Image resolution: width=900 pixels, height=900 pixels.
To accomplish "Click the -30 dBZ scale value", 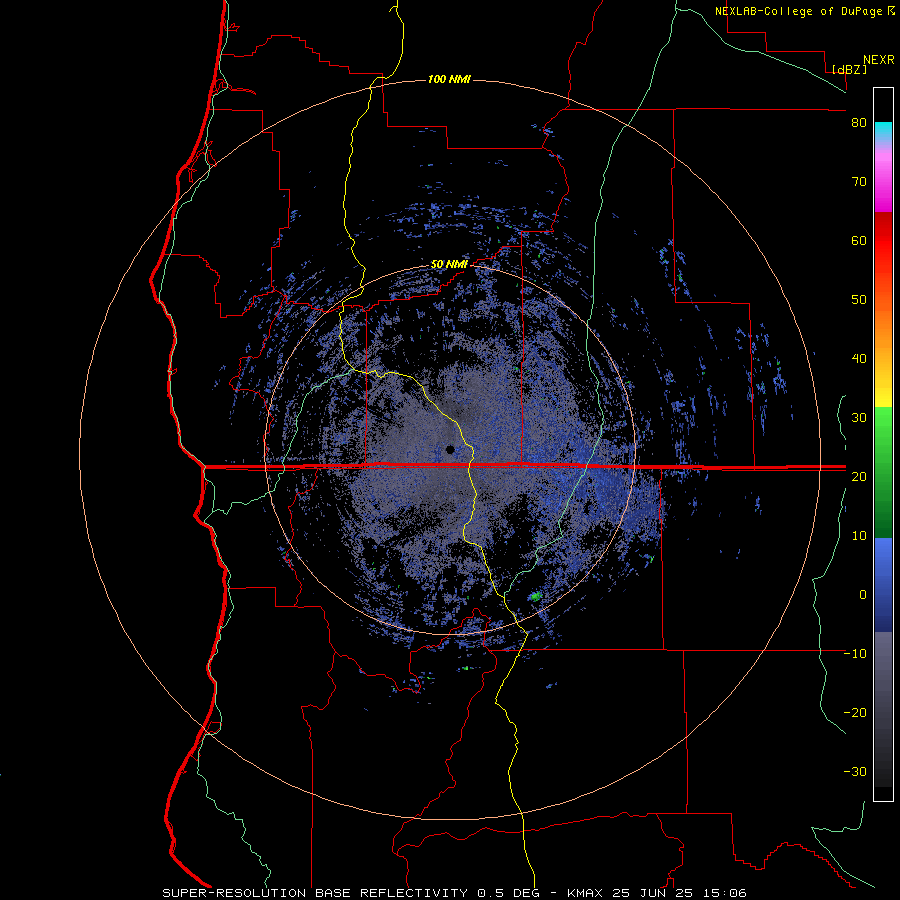I will (855, 771).
